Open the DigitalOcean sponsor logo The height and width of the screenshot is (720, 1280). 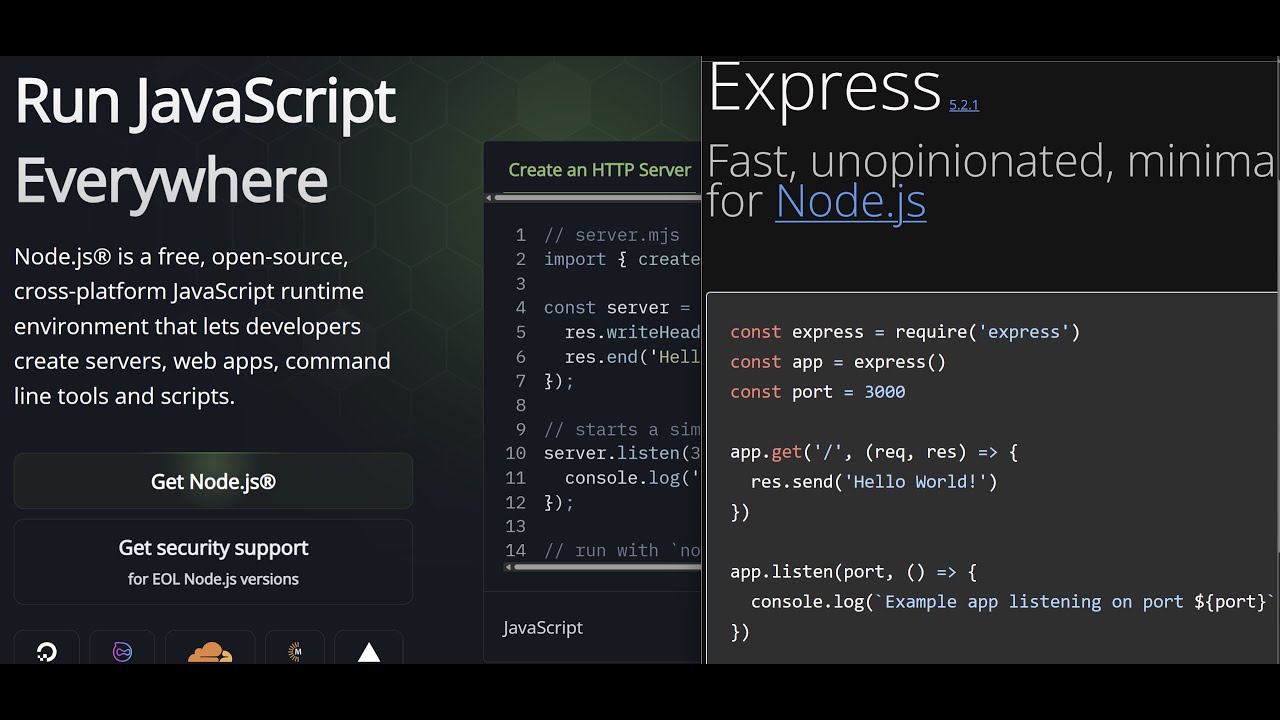coord(46,651)
